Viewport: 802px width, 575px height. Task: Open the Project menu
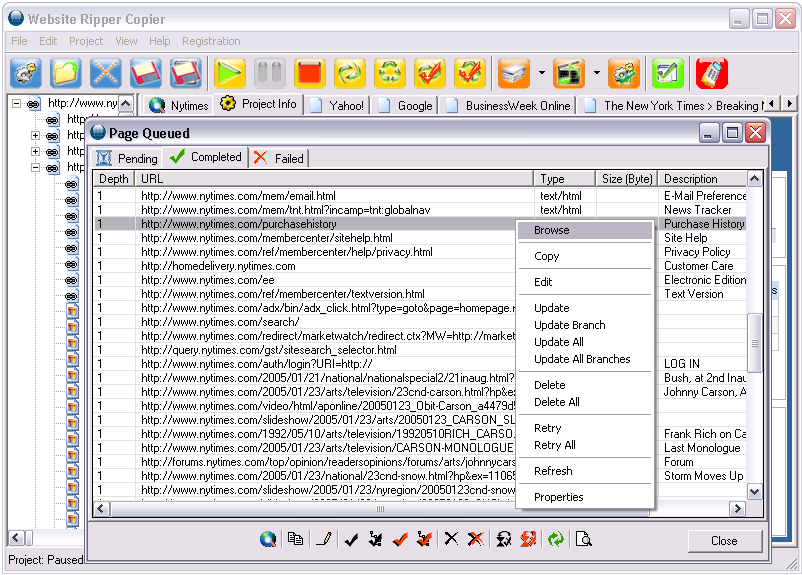86,41
